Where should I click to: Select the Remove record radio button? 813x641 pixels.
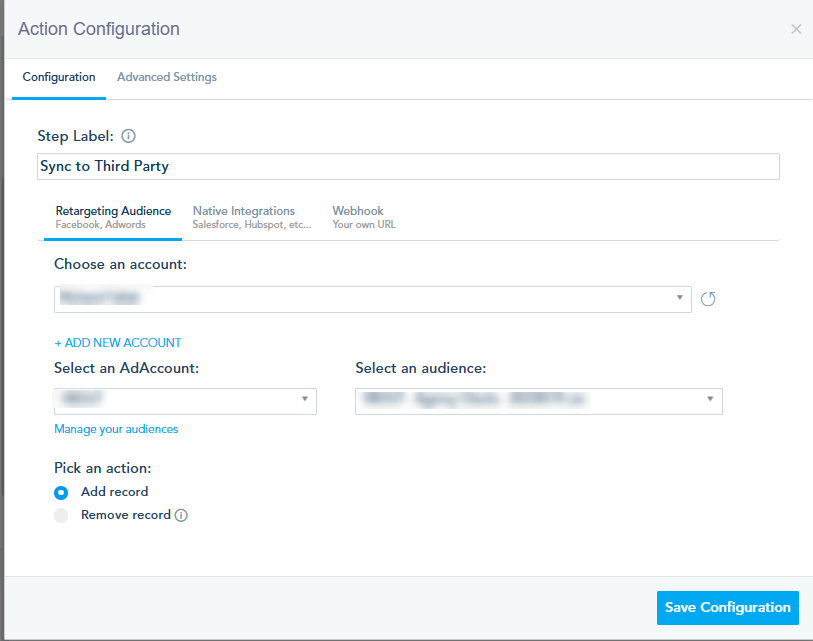pos(61,515)
